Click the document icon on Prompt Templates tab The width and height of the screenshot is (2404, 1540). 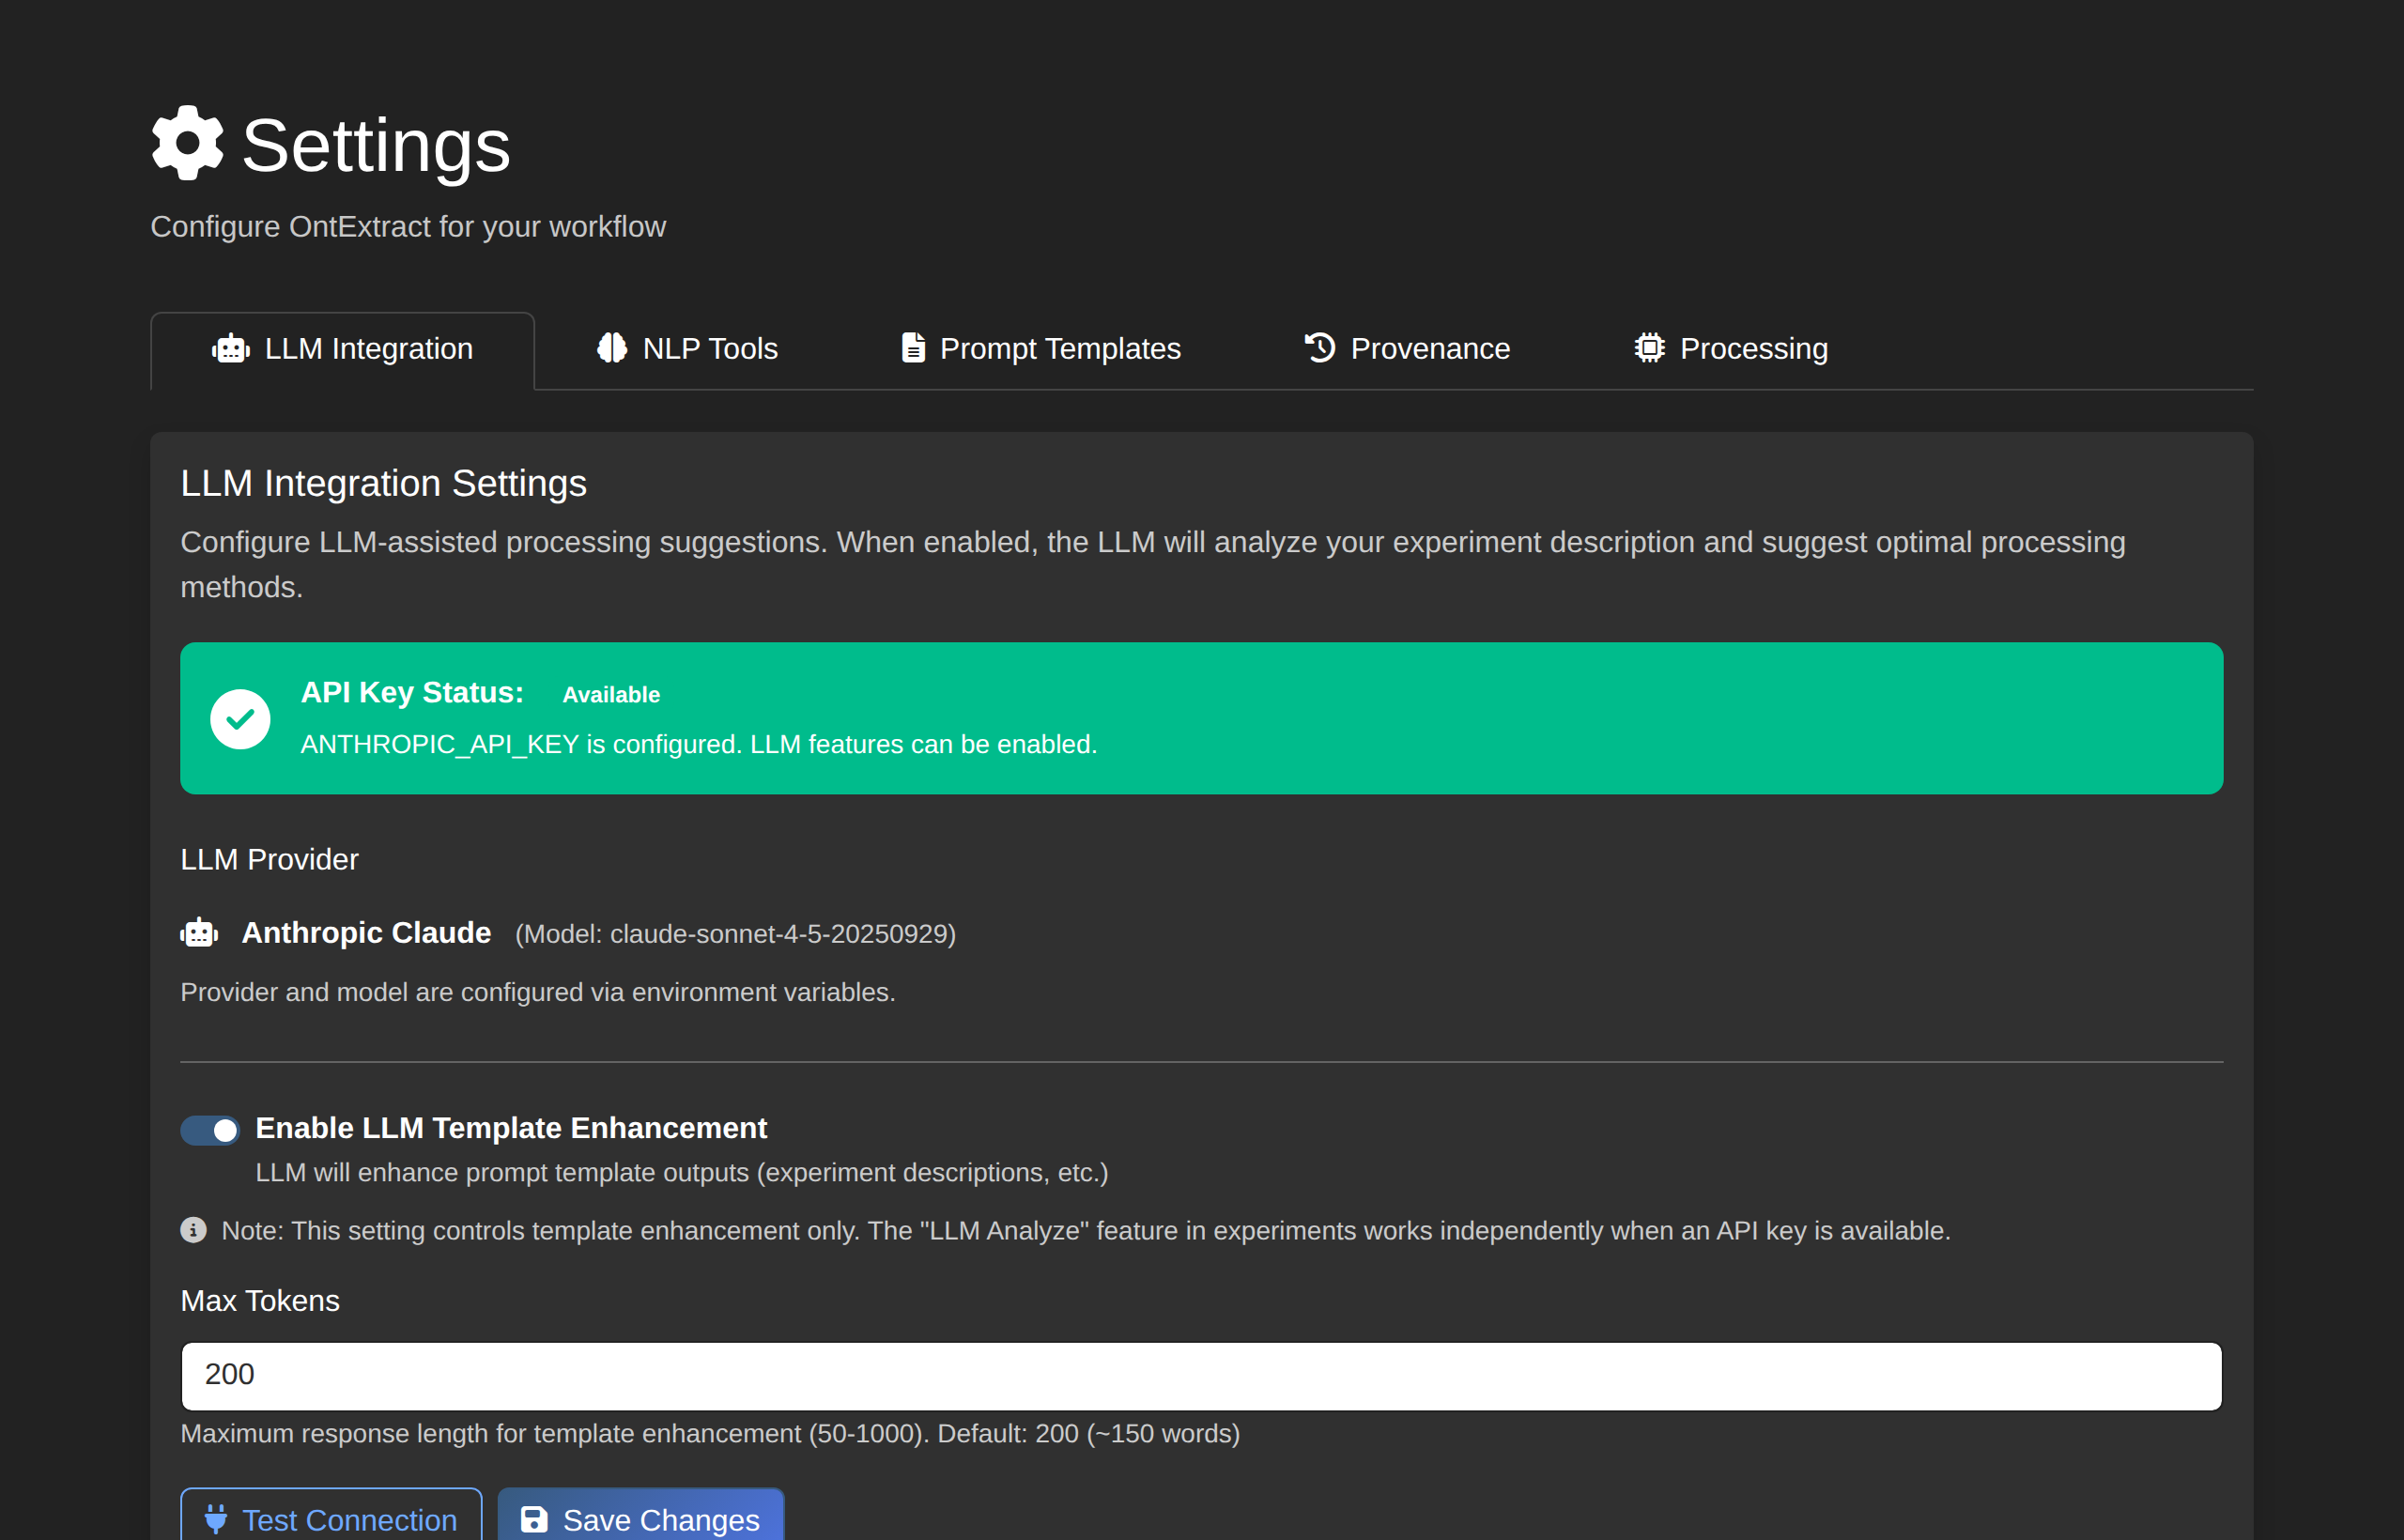point(913,348)
